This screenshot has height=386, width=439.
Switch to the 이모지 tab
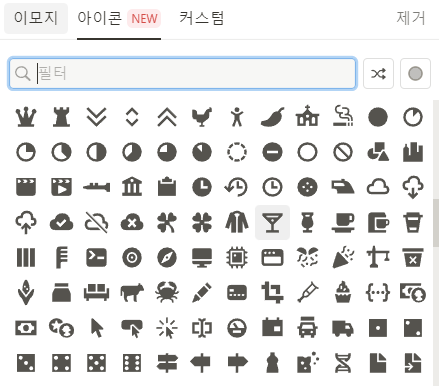coord(36,18)
